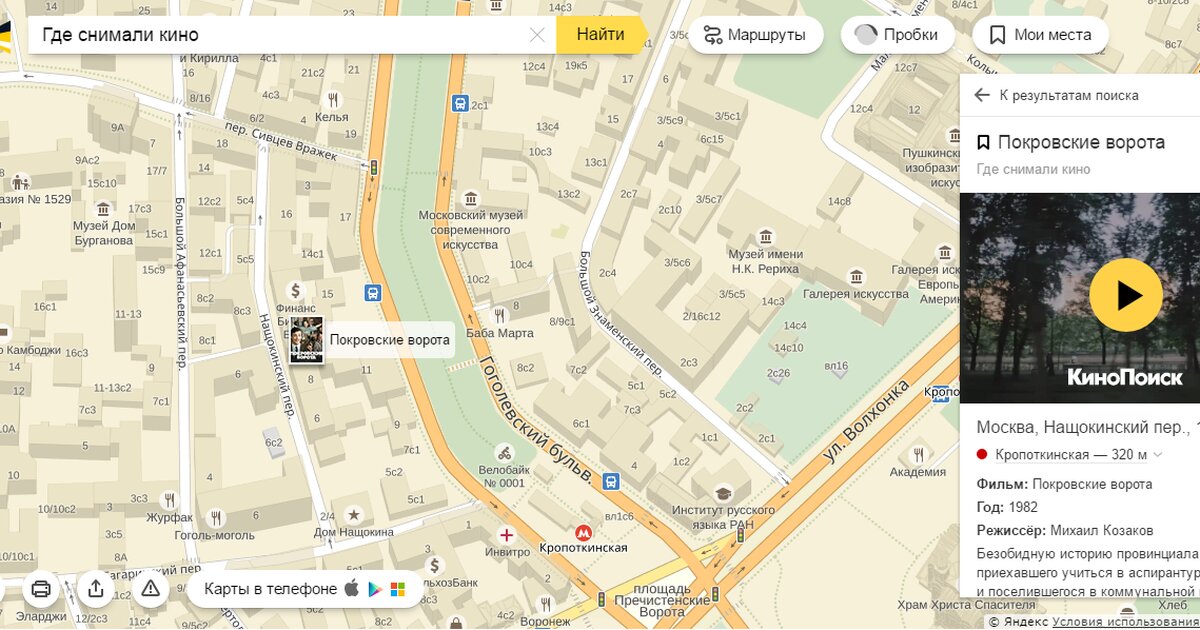This screenshot has height=630, width=1200.
Task: Click the Кропоткинская metro station icon
Action: coord(582,532)
